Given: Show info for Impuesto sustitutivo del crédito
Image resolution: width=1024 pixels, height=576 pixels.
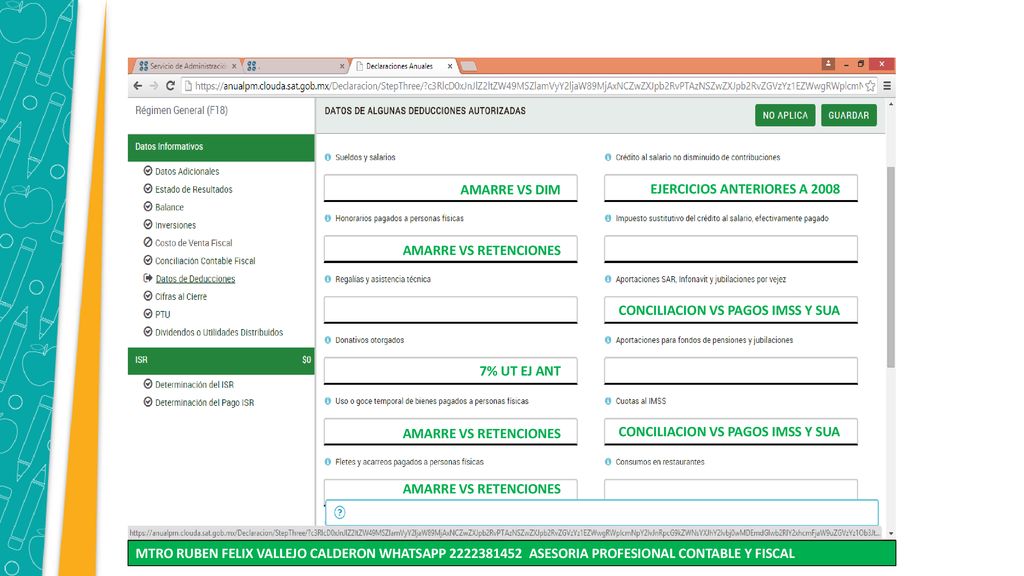Looking at the screenshot, I should [x=608, y=218].
